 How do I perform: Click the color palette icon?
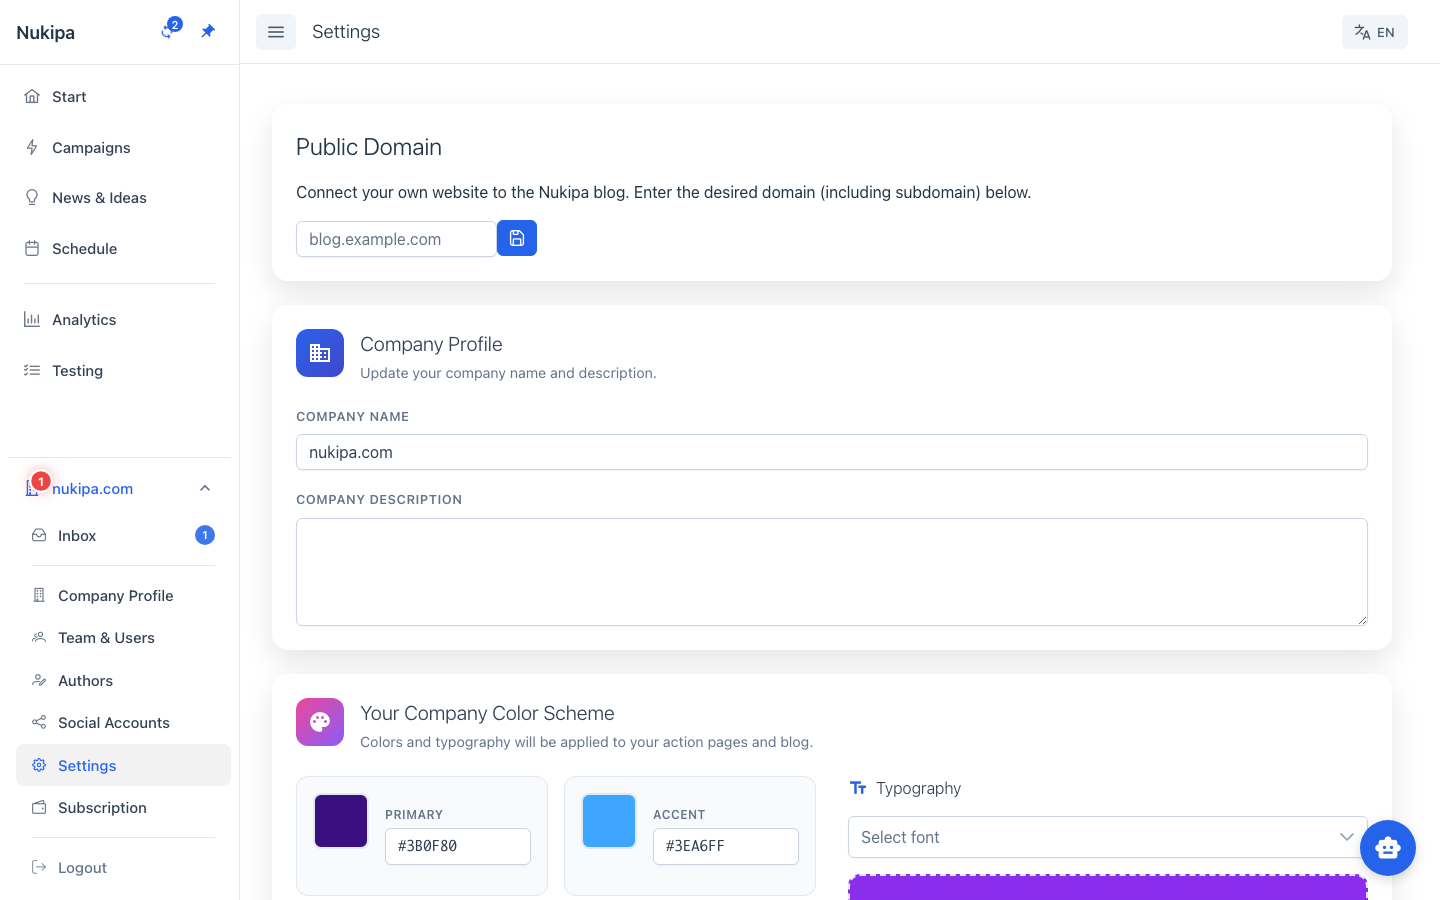click(320, 721)
